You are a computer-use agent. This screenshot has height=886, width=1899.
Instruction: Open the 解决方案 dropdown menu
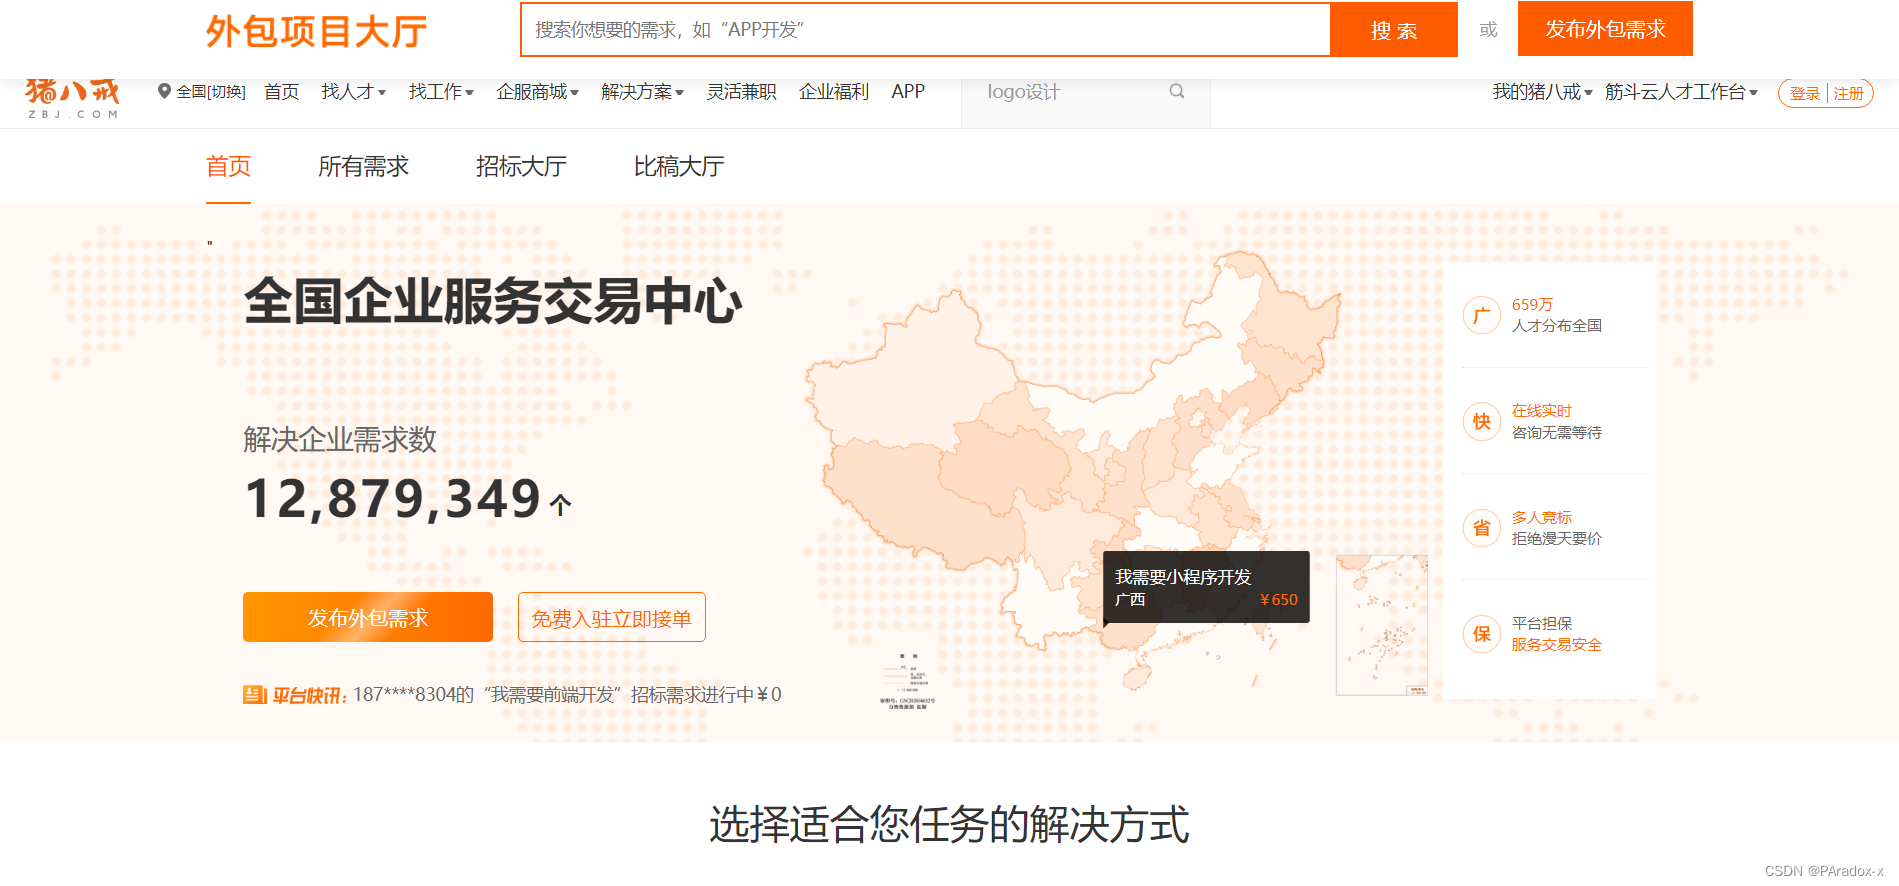[x=642, y=92]
